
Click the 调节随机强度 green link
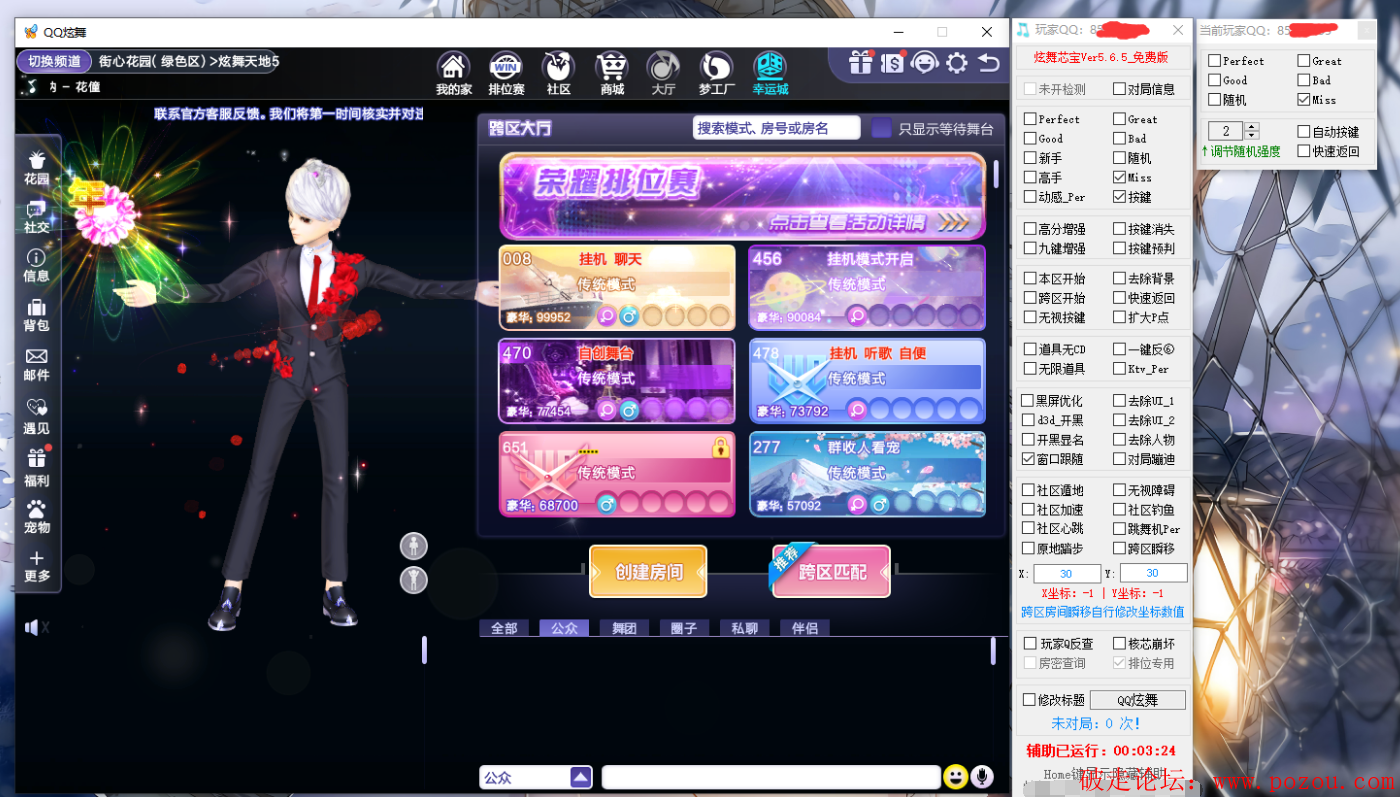tap(1241, 151)
